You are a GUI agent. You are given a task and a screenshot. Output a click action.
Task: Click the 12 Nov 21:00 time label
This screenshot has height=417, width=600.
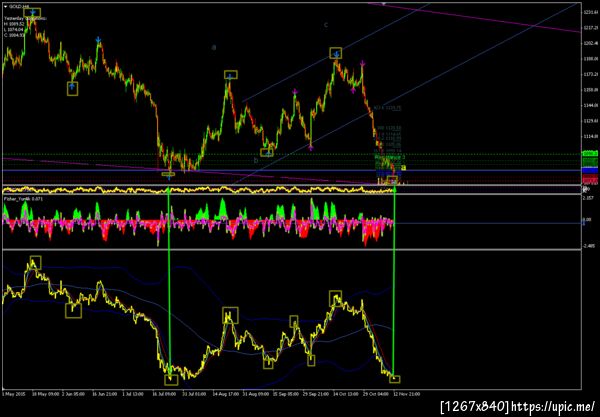[x=407, y=394]
